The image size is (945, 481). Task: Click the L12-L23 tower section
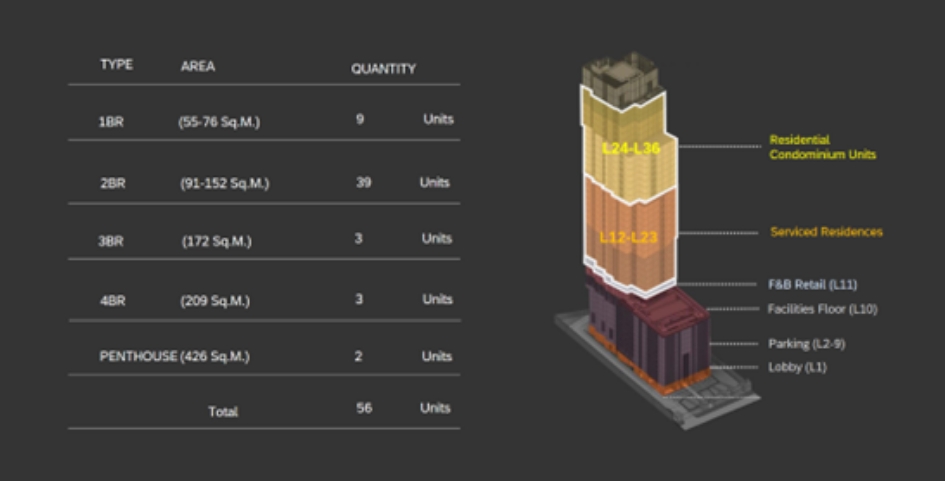click(x=627, y=236)
